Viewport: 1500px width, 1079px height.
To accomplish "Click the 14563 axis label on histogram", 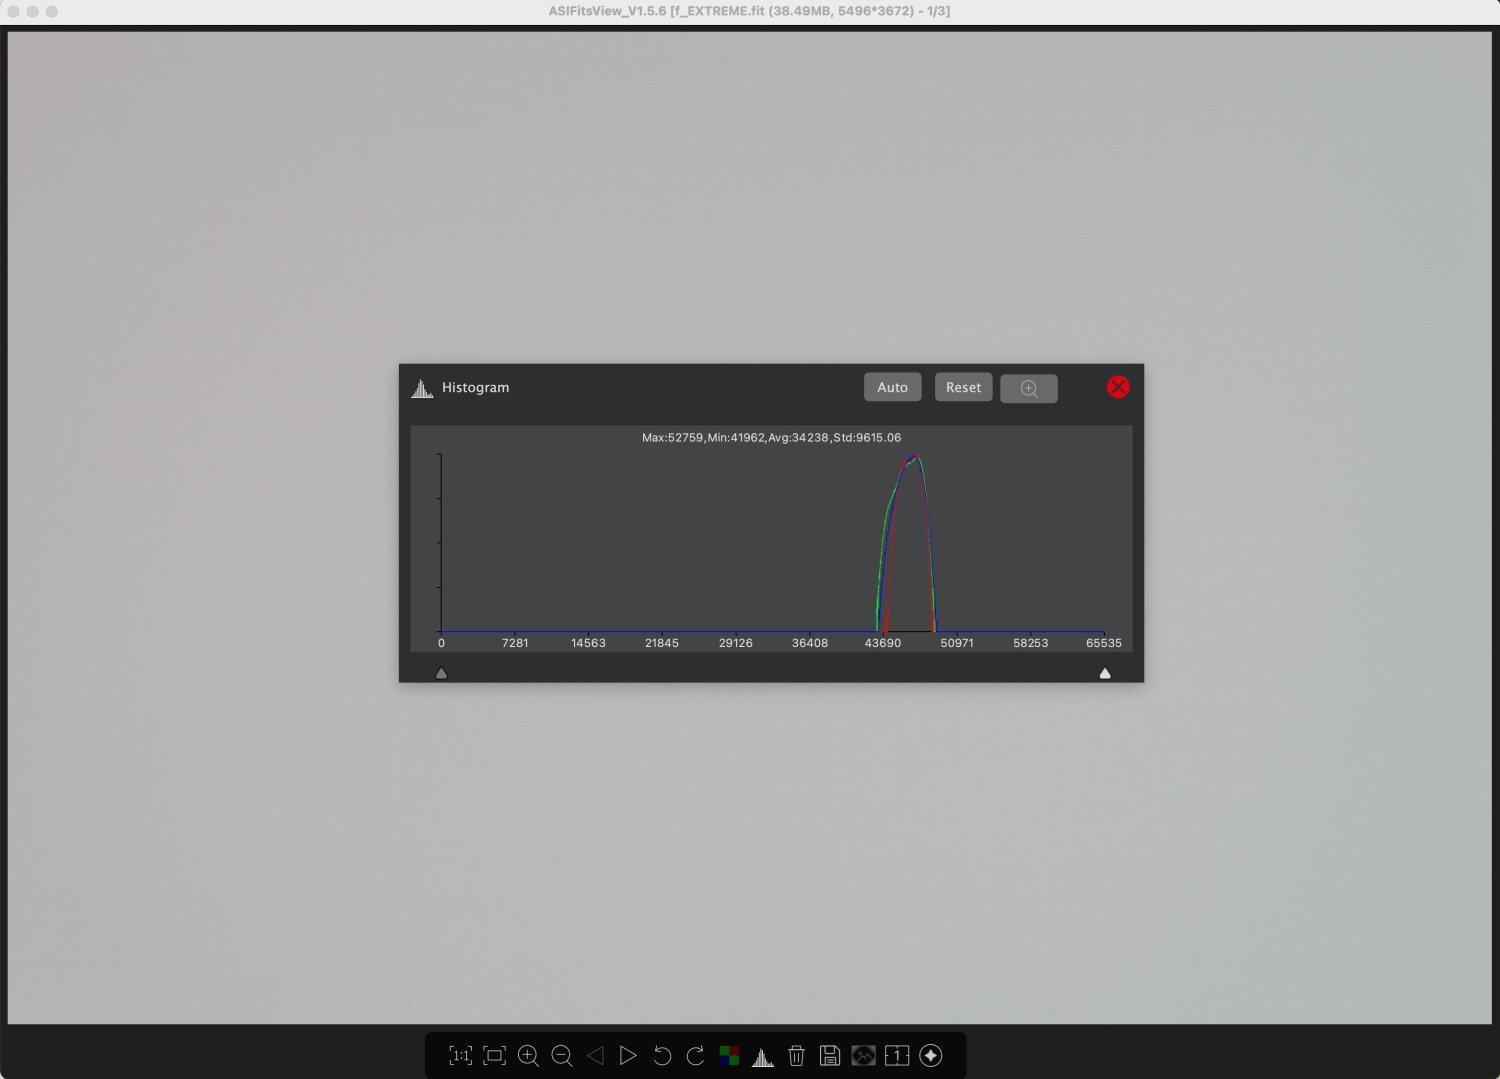I will tap(588, 643).
